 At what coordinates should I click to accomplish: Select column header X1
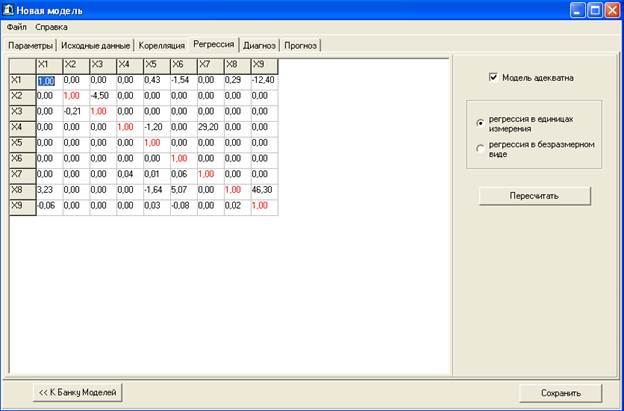tap(49, 66)
